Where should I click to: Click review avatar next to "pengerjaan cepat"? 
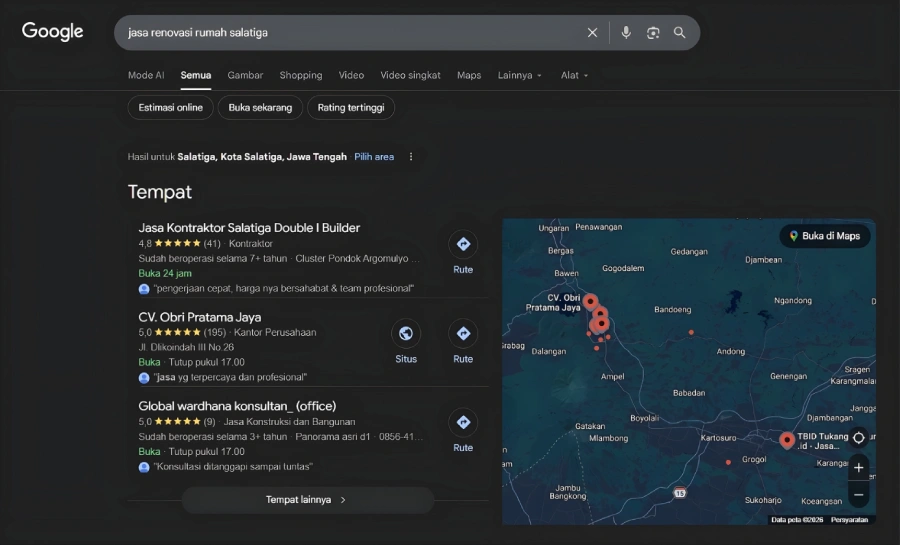(x=144, y=289)
